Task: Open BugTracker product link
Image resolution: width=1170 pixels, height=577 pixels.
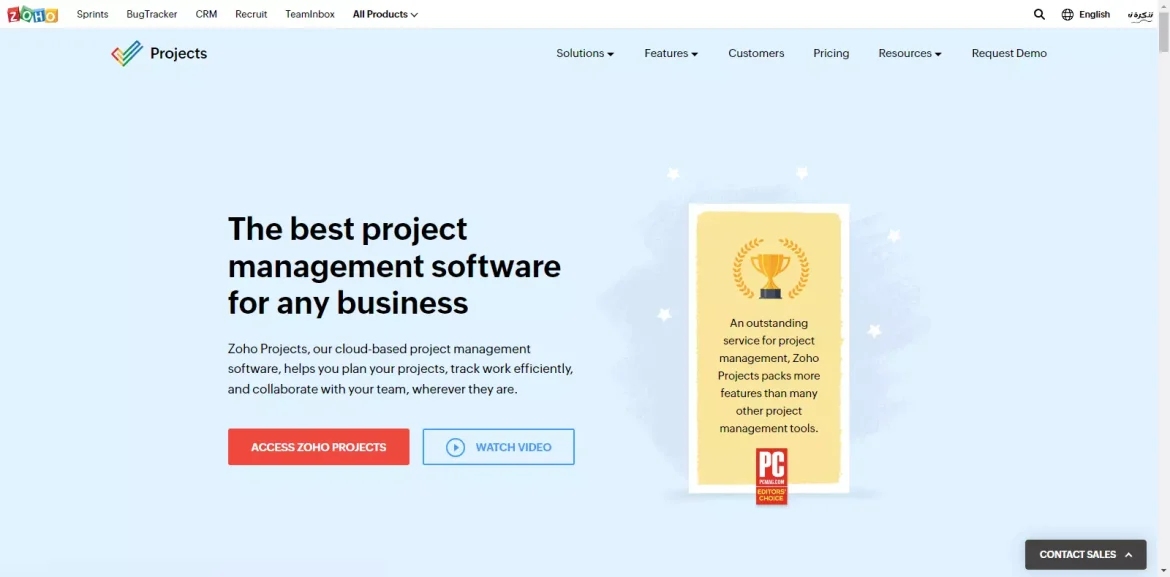Action: pos(151,14)
